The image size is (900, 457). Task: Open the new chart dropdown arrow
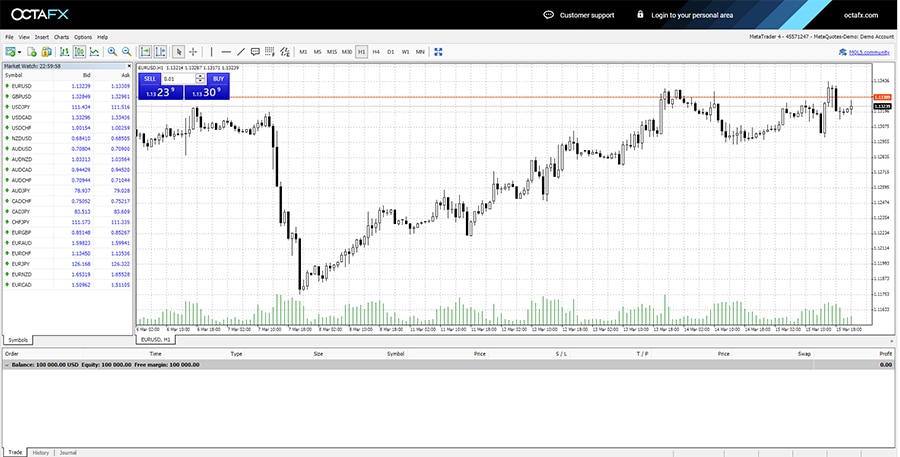click(19, 51)
